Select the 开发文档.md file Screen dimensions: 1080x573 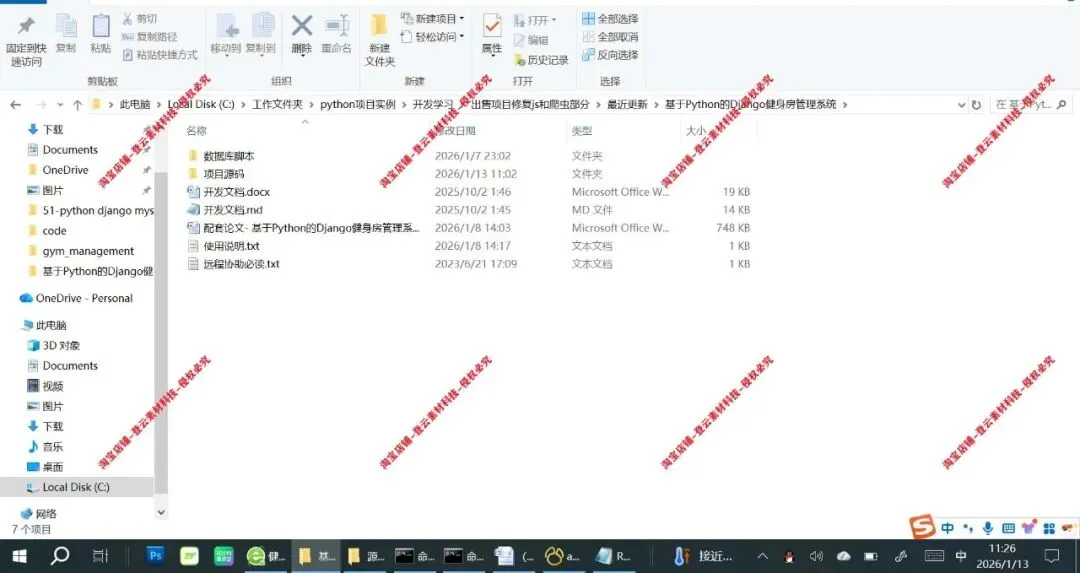[233, 209]
